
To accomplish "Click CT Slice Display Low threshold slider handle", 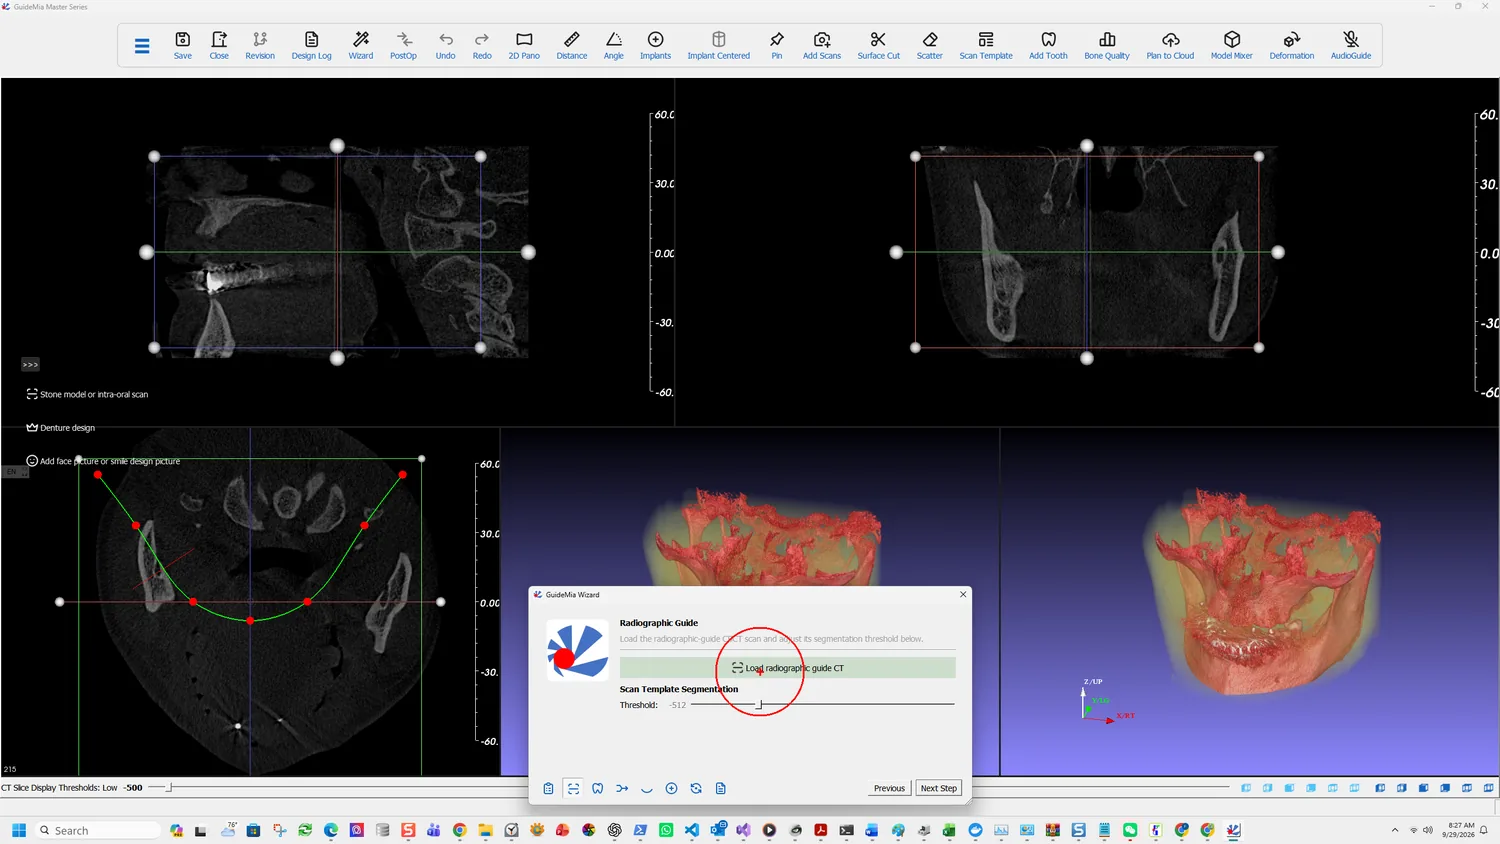I will click(x=169, y=788).
